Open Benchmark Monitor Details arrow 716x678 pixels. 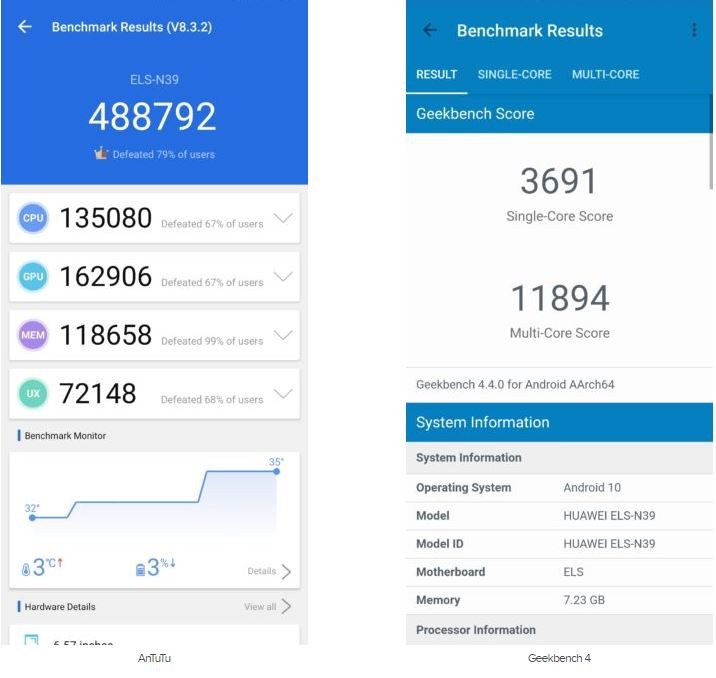point(286,571)
